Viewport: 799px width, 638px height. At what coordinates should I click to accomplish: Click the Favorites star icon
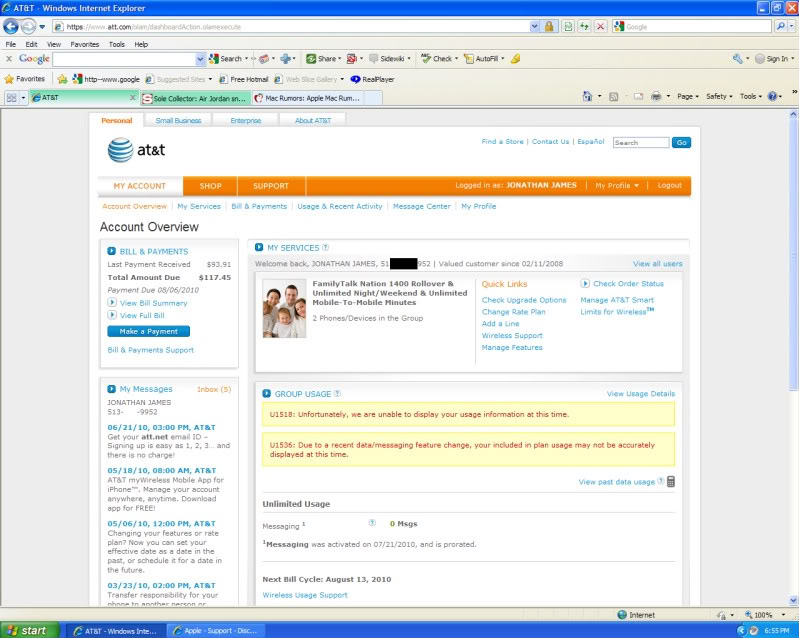(9, 79)
